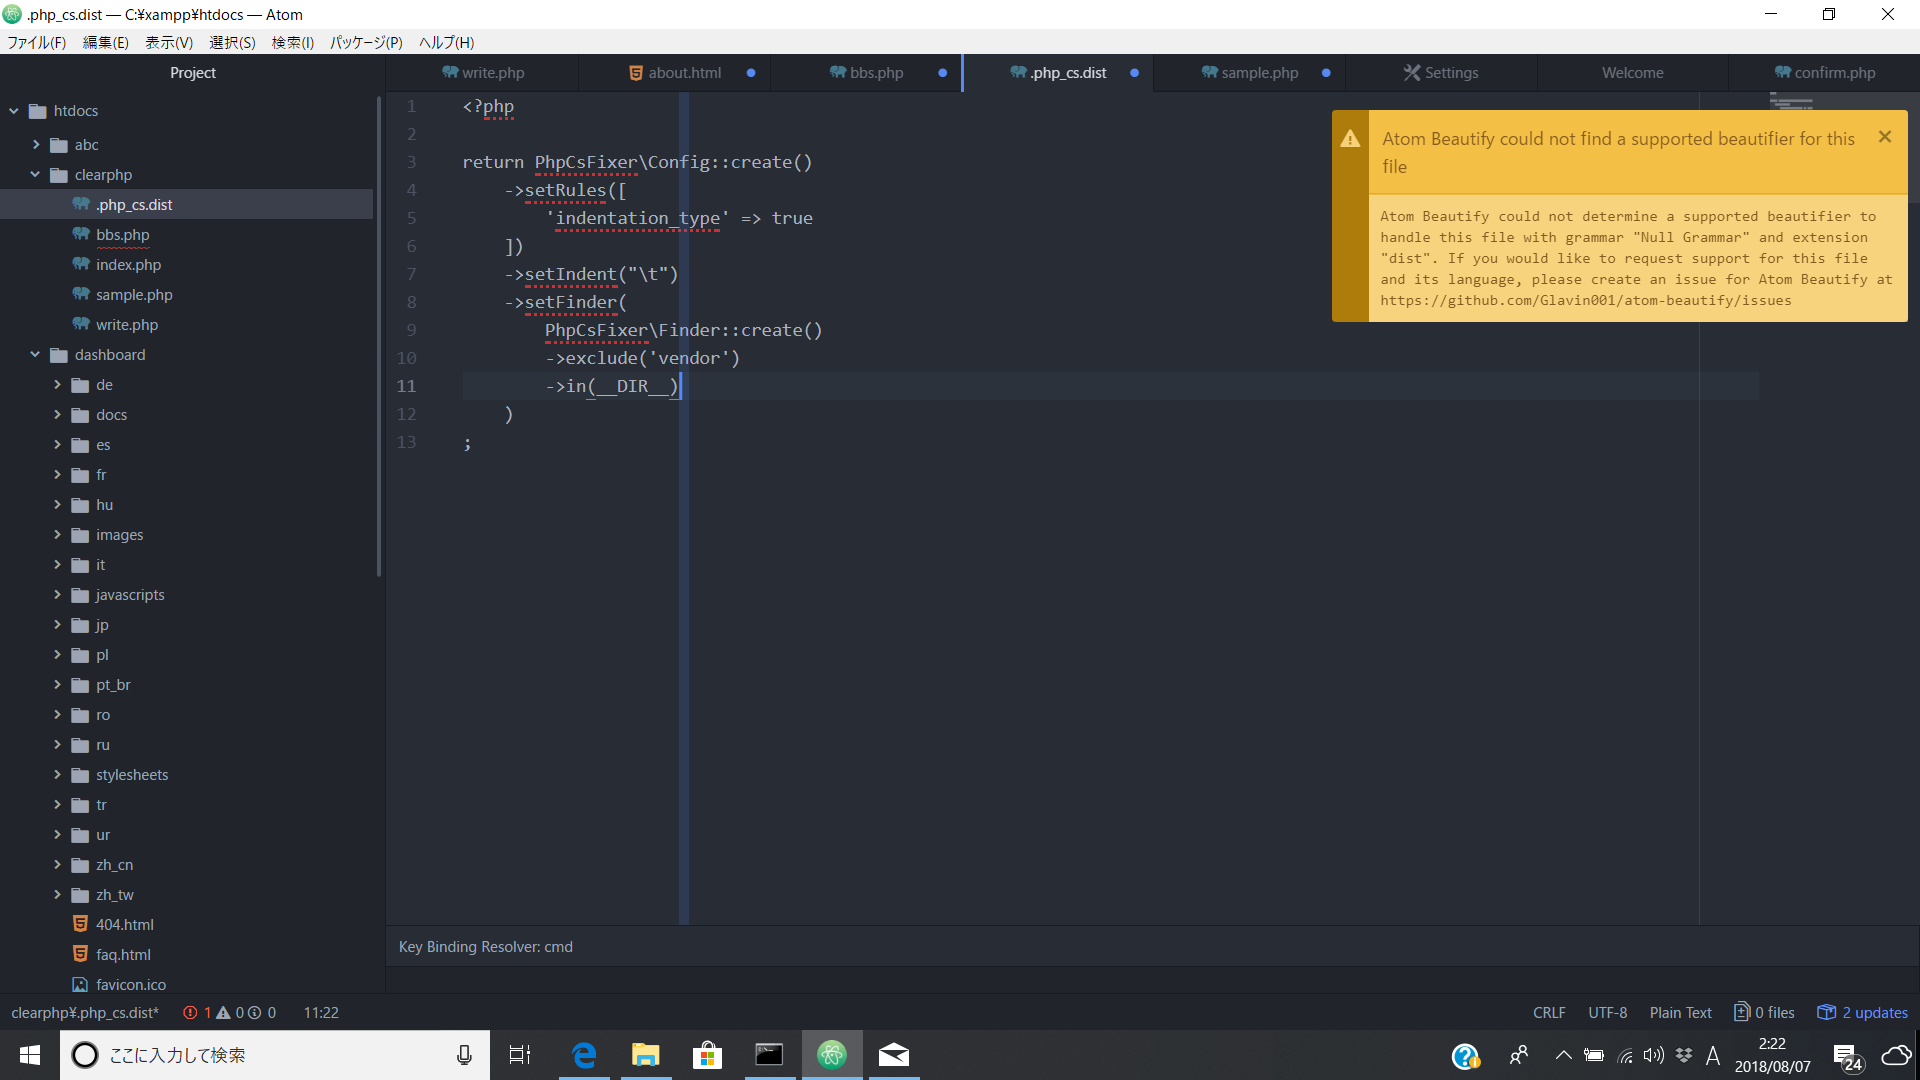Click the gear icon on the Settings tab

coord(1411,72)
